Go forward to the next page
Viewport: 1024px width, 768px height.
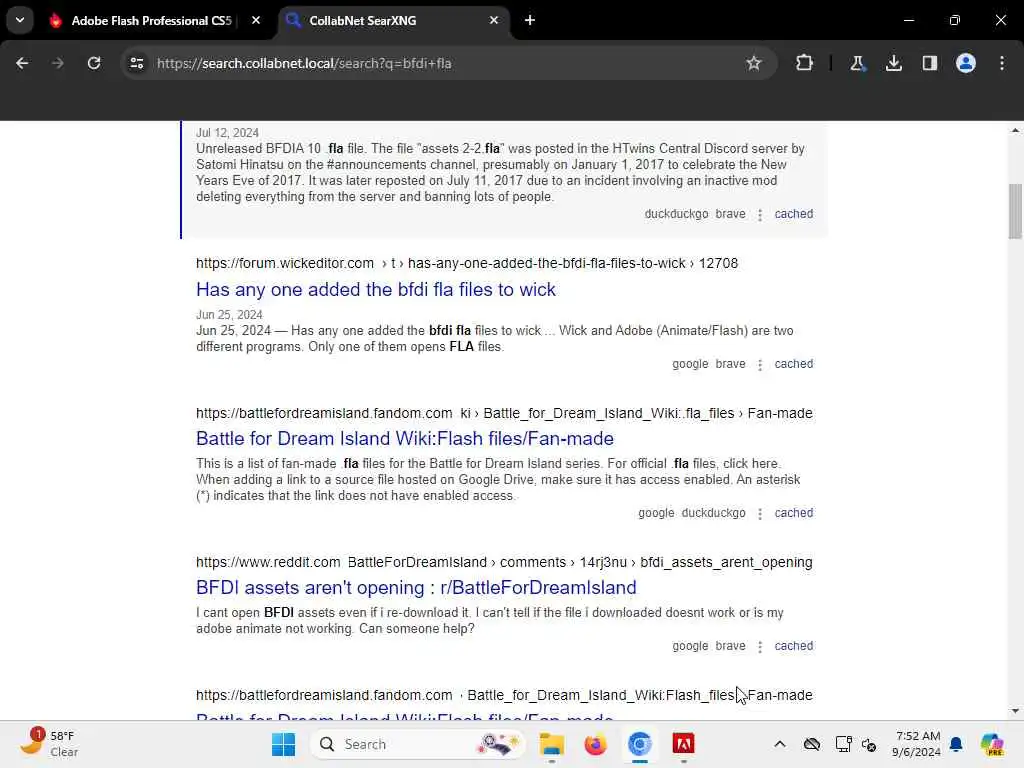coord(58,63)
